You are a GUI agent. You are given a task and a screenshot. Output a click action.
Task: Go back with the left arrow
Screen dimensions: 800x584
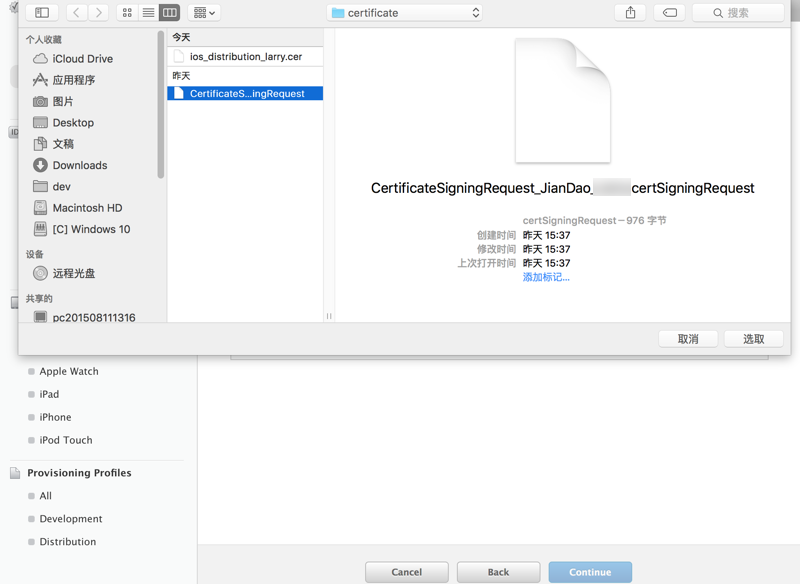[x=77, y=12]
